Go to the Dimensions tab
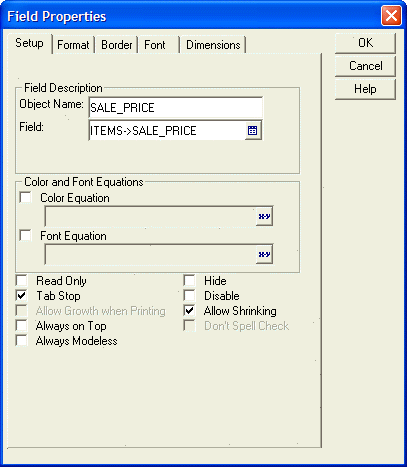The height and width of the screenshot is (467, 407). (213, 45)
